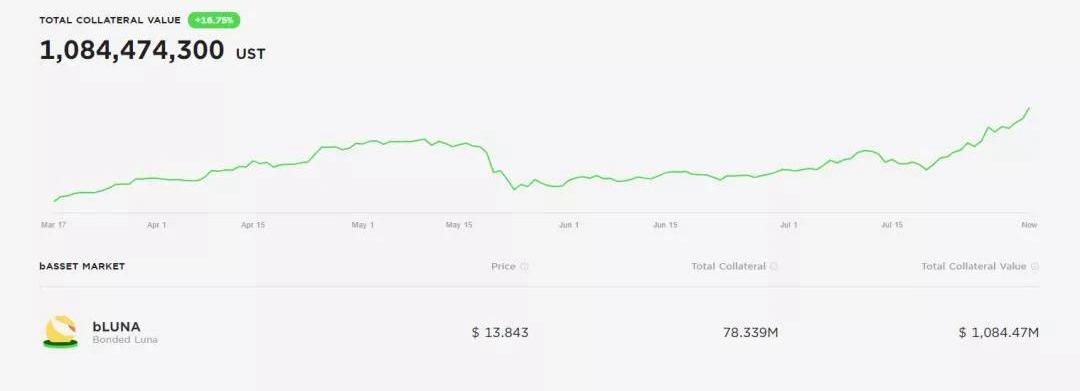Click the Now label at chart end
Screen dimensions: 1080x391
(1029, 225)
